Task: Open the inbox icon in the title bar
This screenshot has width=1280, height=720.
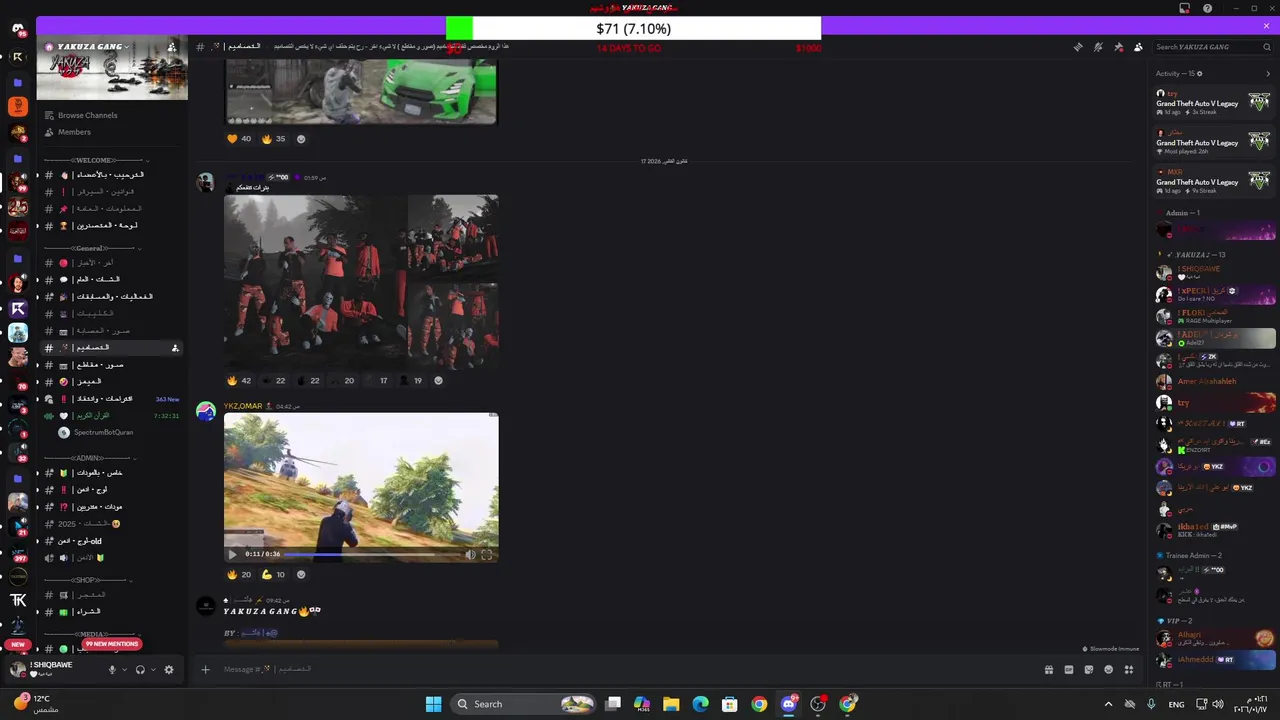Action: 1185,8
